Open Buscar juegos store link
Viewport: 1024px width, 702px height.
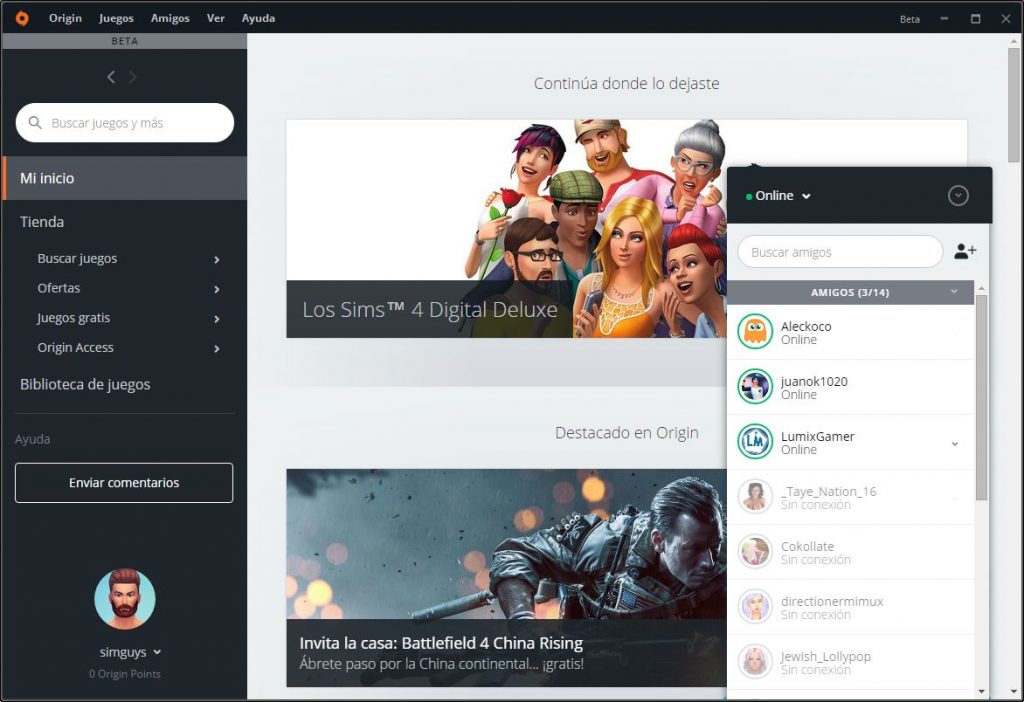pyautogui.click(x=77, y=259)
